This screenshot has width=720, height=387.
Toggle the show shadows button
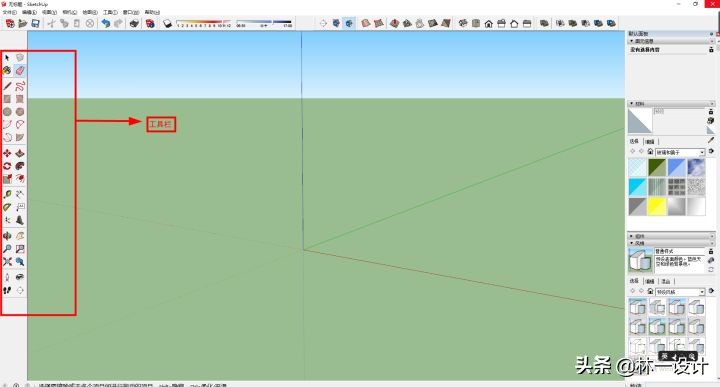(168, 23)
